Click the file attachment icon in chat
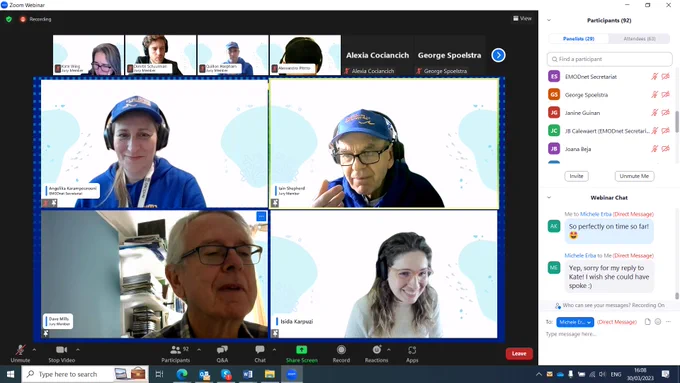The image size is (680, 383). (647, 322)
